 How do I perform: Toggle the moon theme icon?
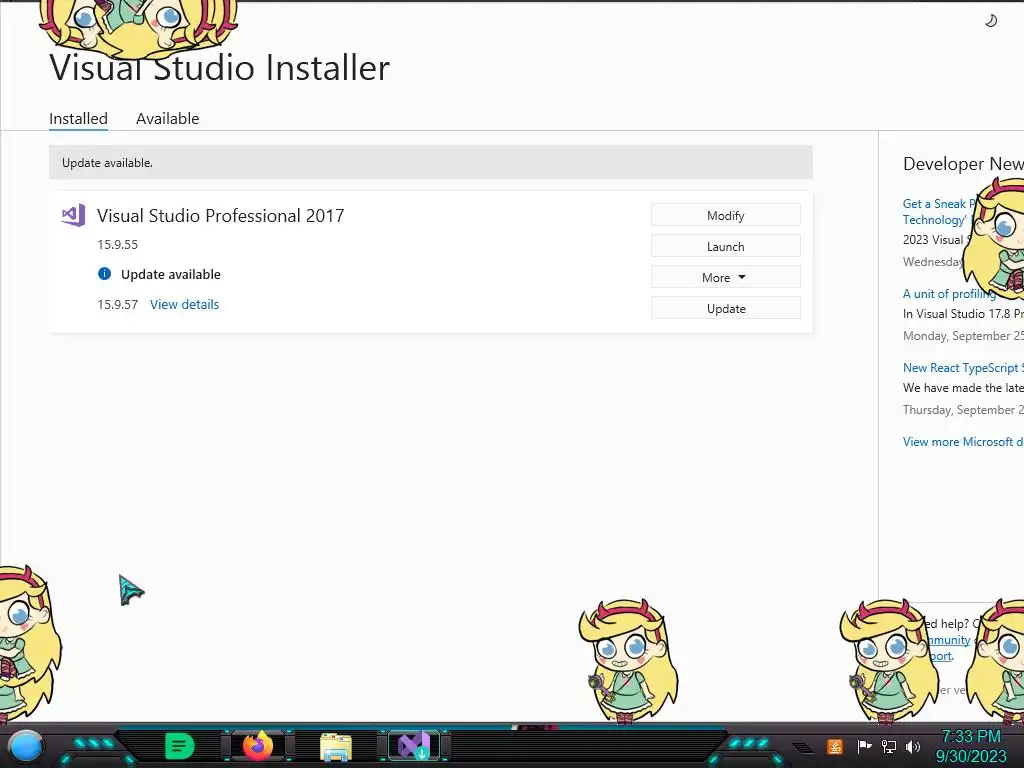(x=991, y=21)
